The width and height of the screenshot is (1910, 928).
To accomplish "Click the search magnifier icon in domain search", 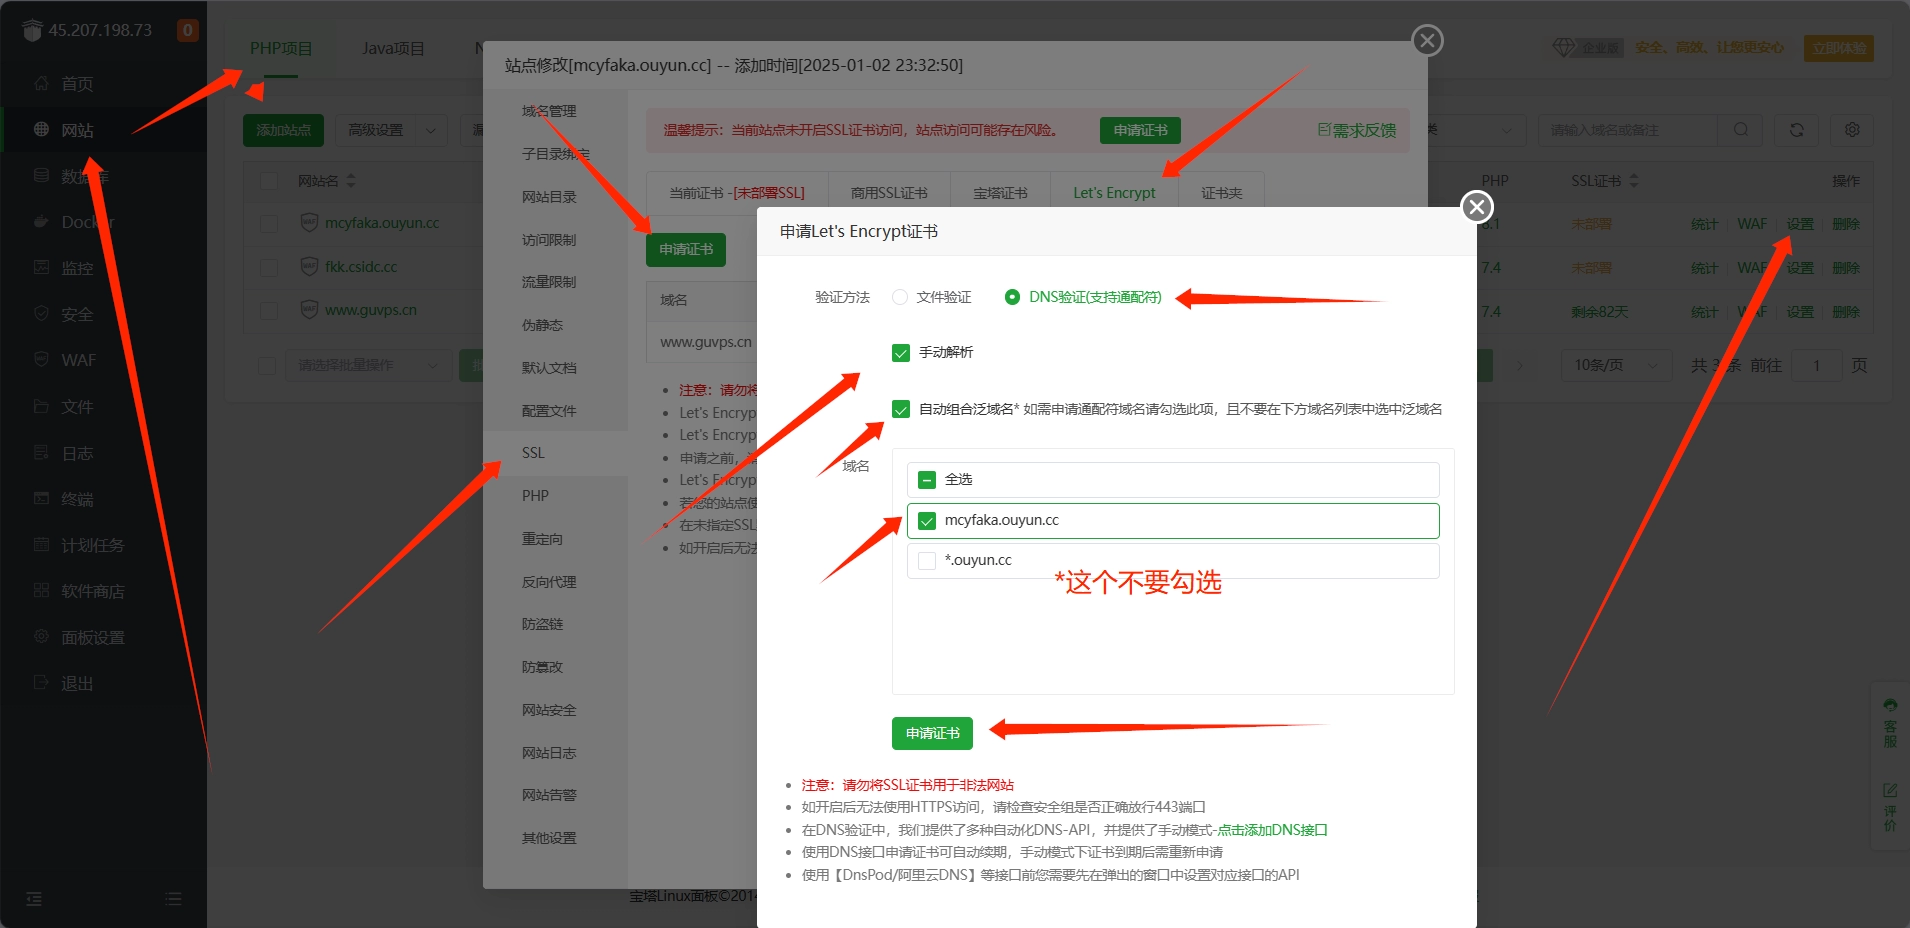I will coord(1741,130).
